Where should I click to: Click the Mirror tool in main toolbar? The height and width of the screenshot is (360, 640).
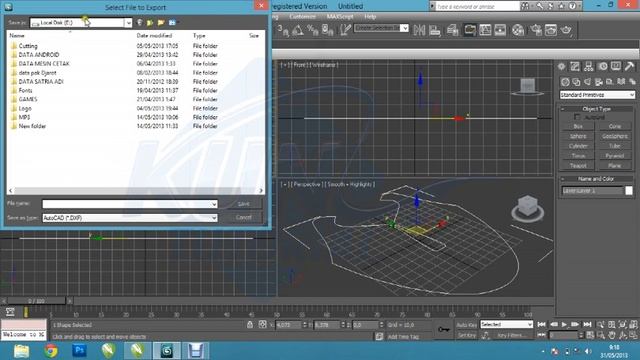pos(419,30)
